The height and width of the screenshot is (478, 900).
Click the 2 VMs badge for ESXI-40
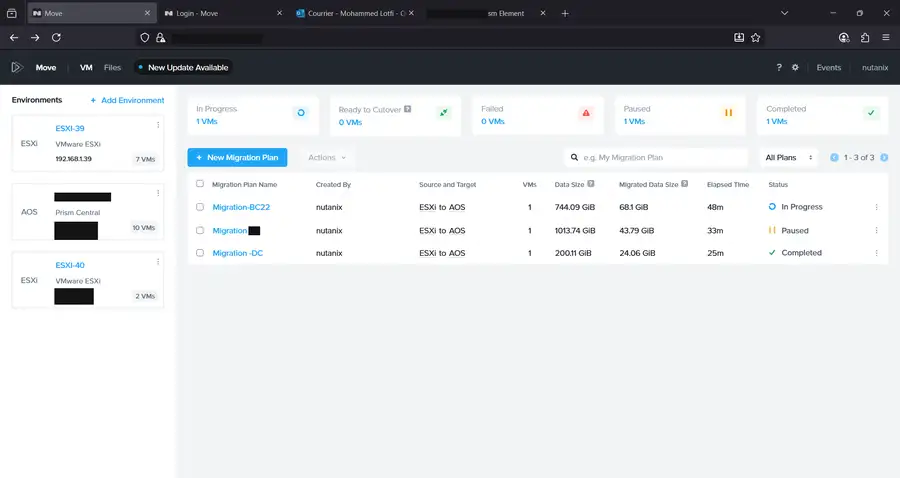pos(145,296)
